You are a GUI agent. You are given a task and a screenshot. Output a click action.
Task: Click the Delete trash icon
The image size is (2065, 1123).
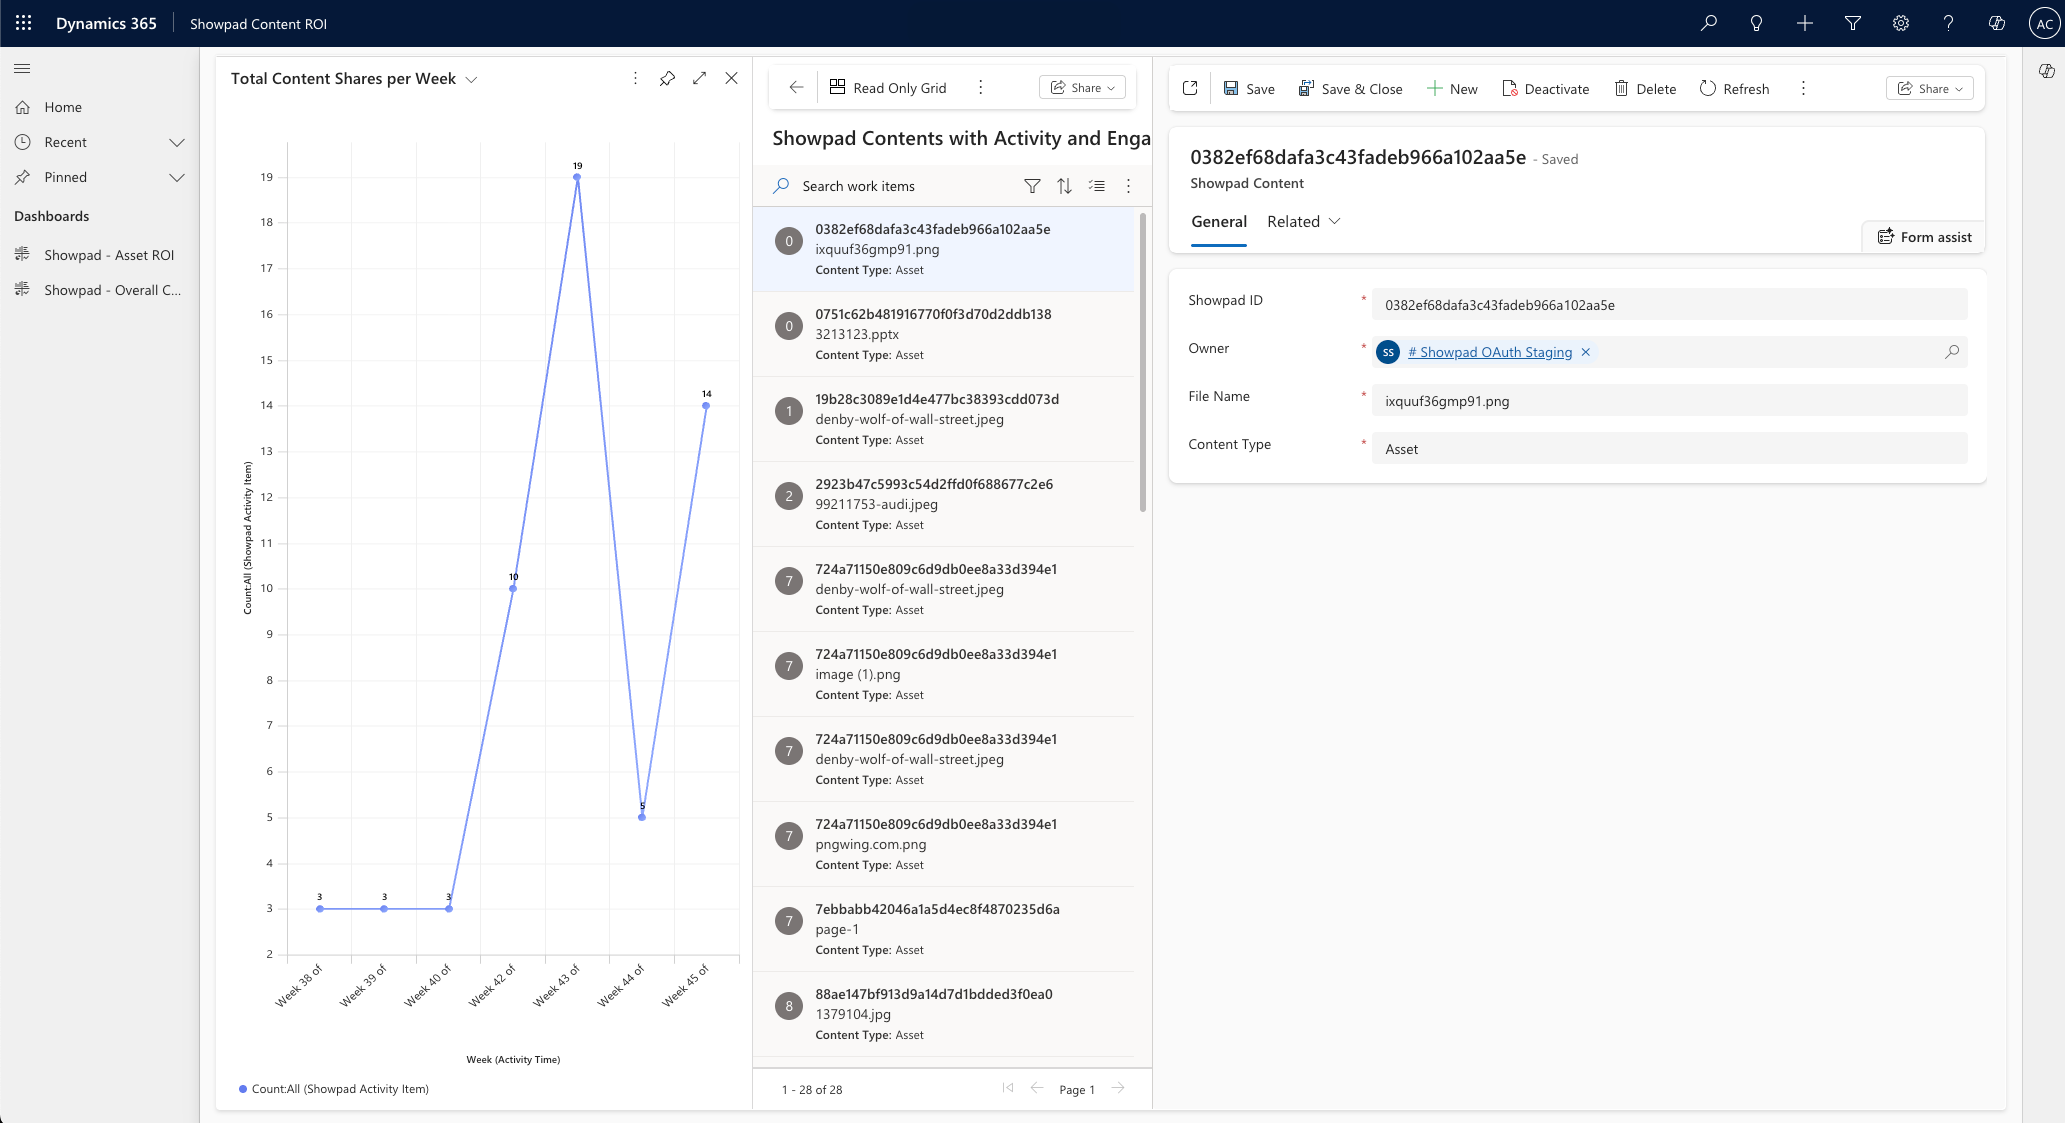[x=1621, y=88]
